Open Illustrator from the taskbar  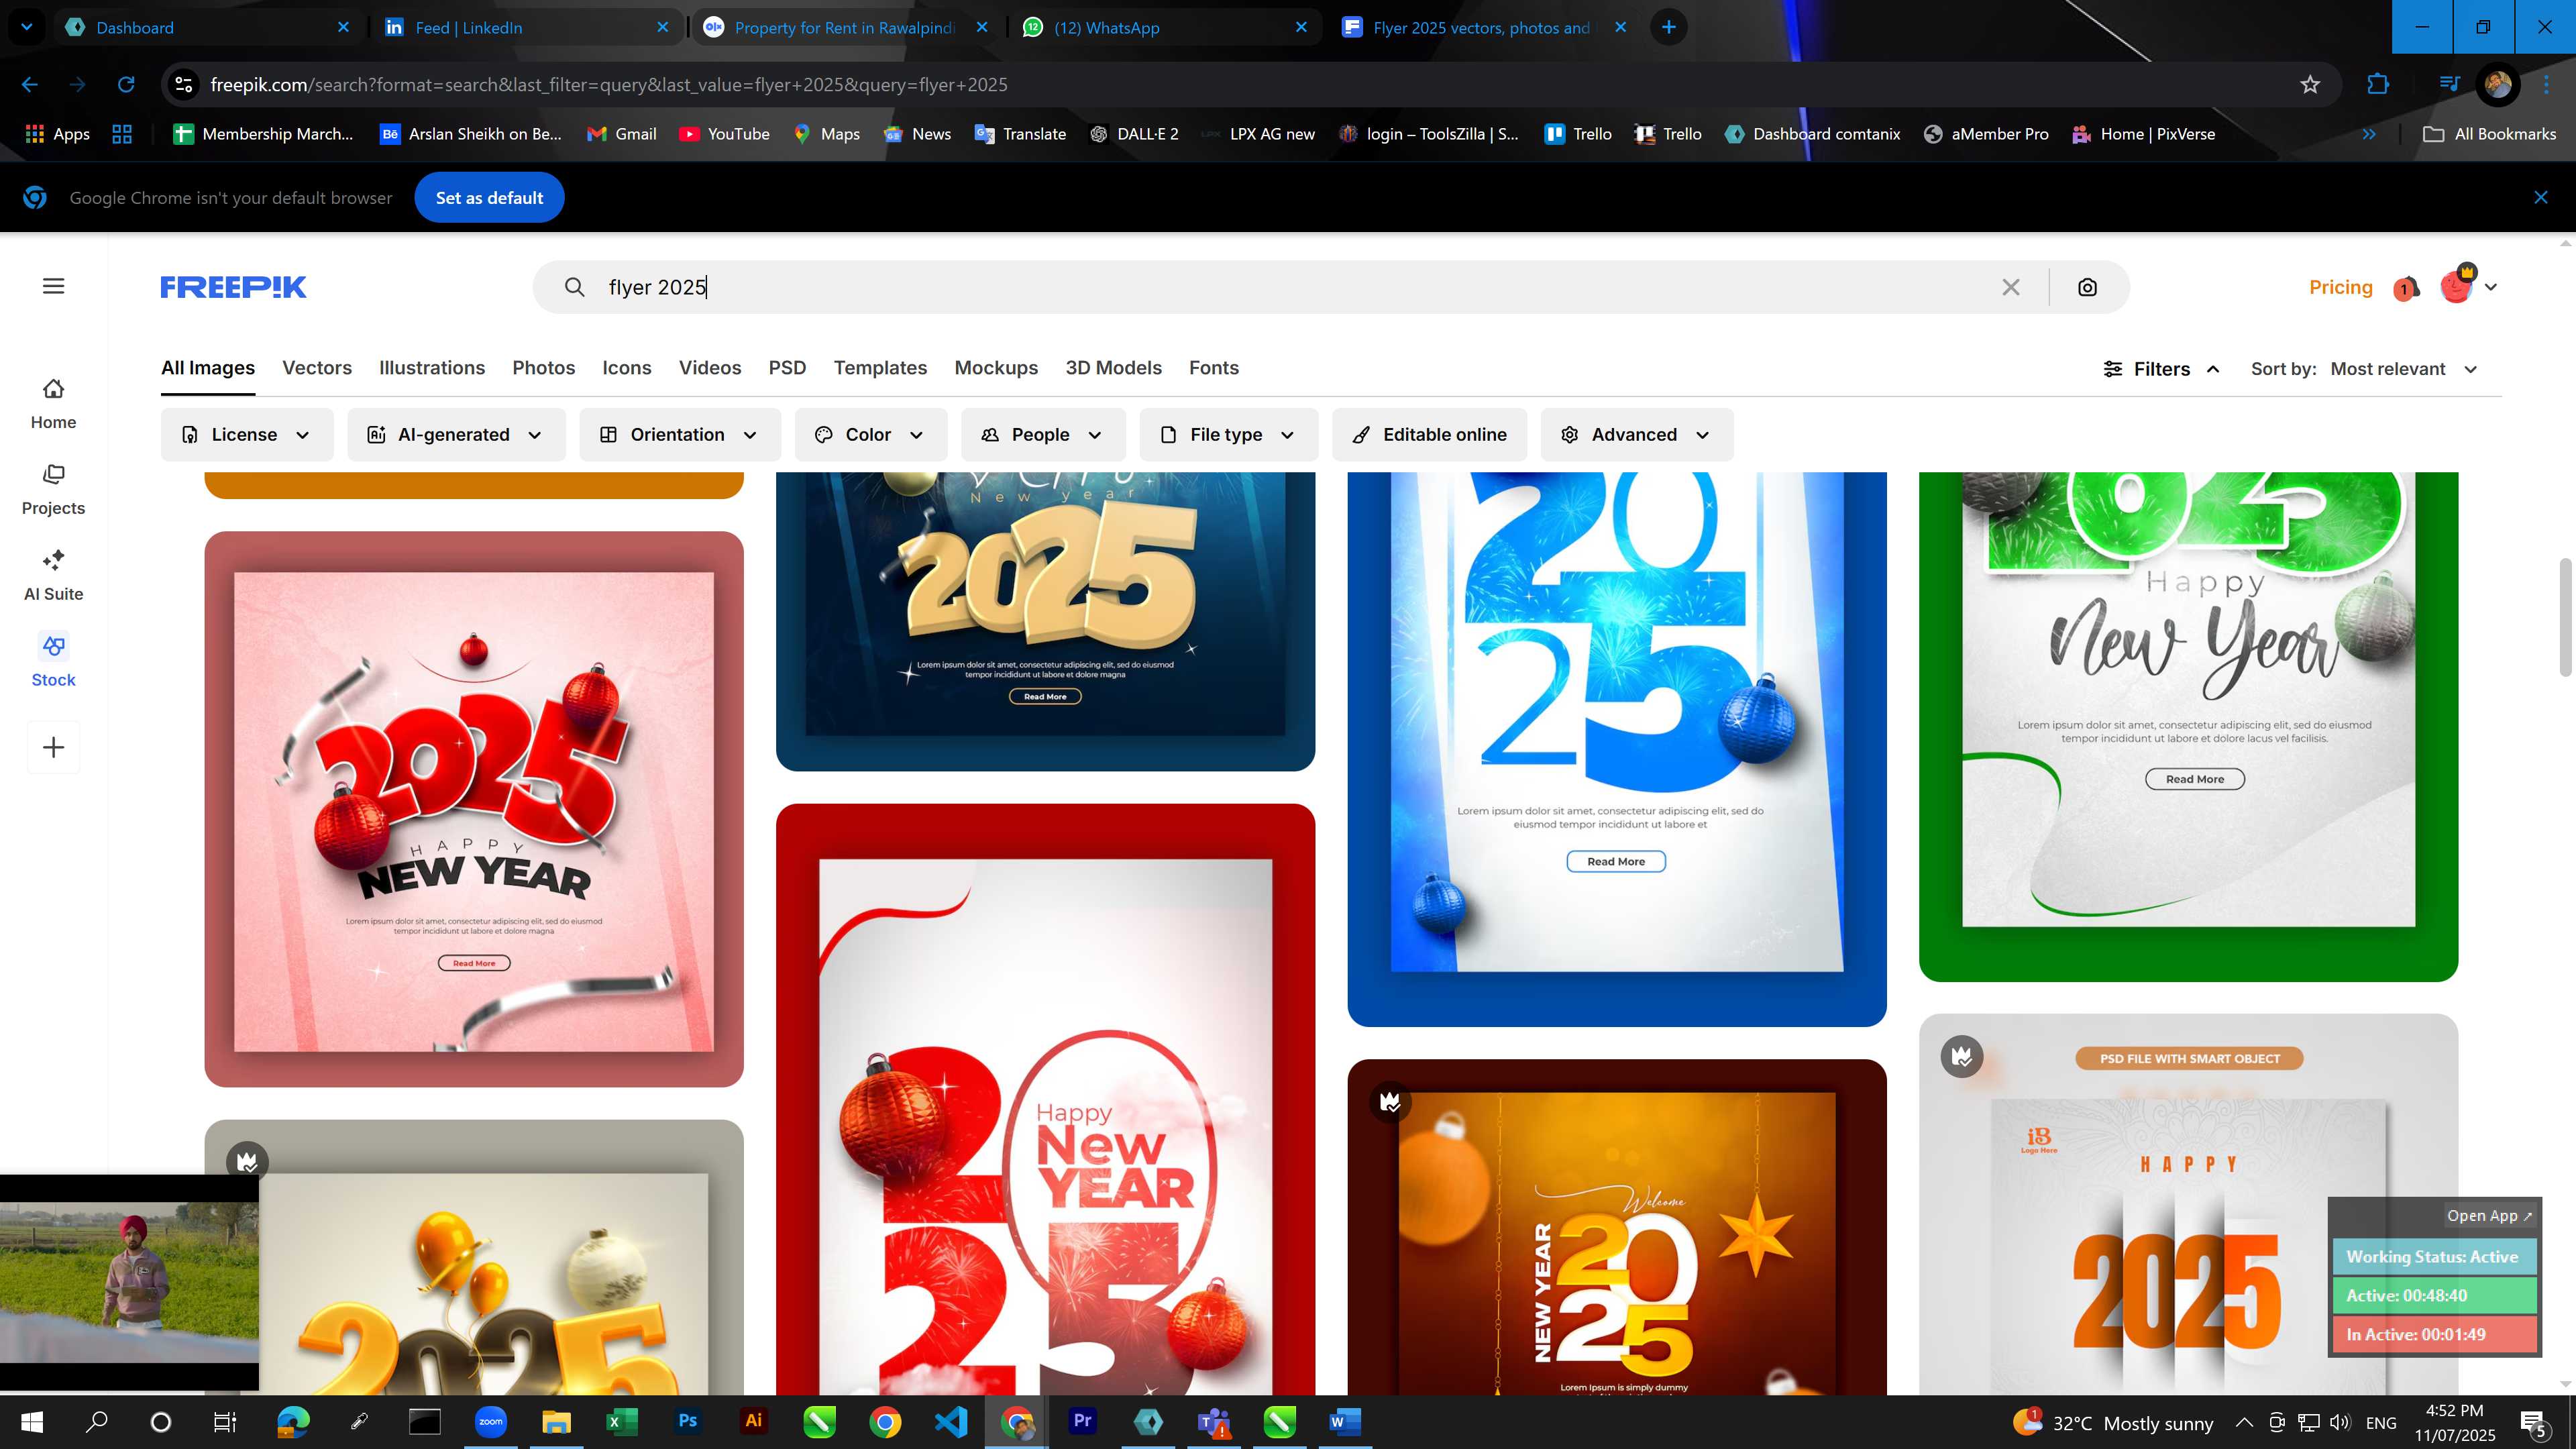(x=754, y=1421)
